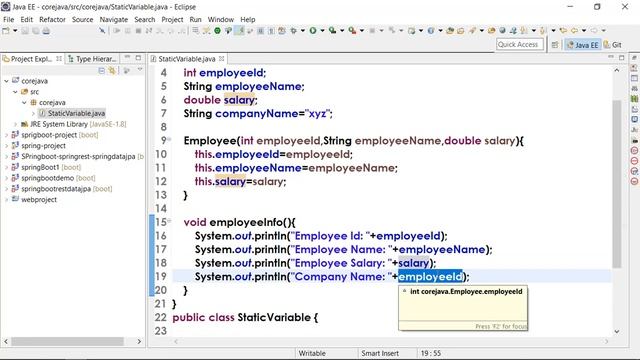Collapse the corejava project node
This screenshot has width=640, height=360.
point(6,81)
